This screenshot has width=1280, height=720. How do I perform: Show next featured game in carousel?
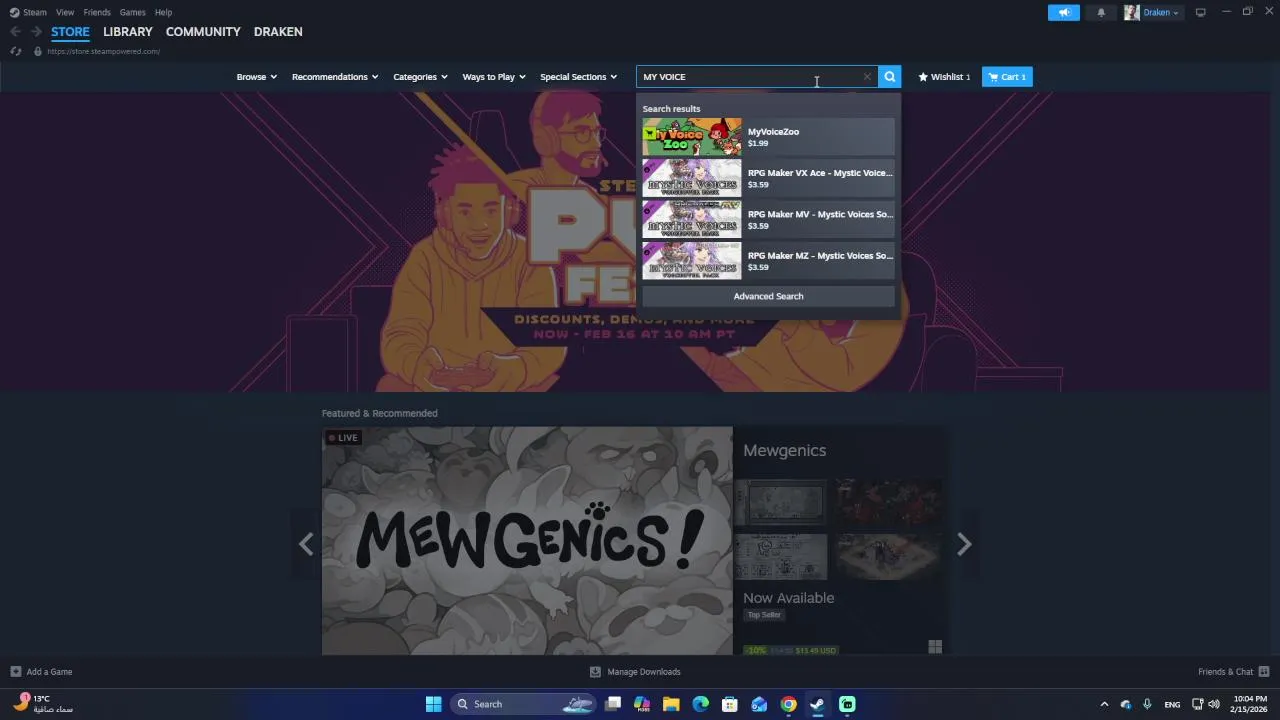[x=964, y=544]
